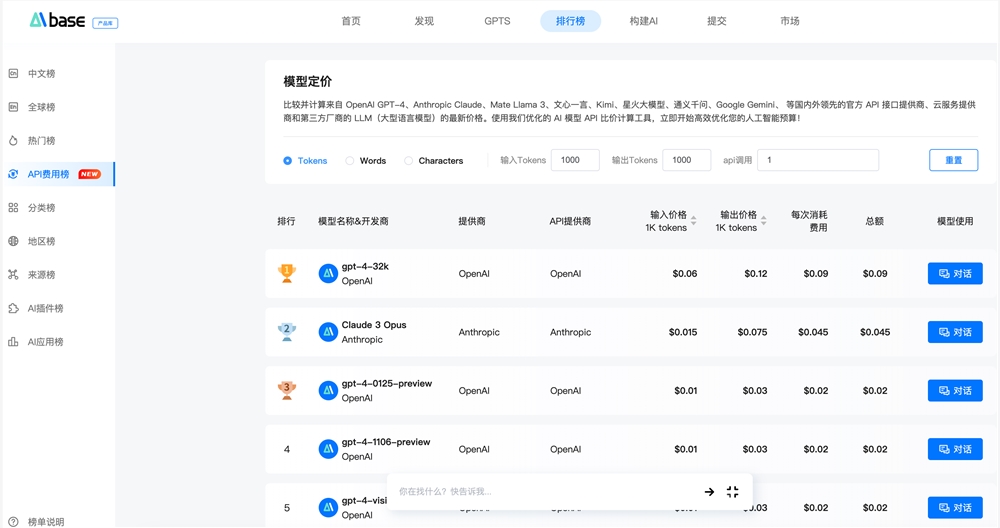Click 对话 button for gpt-4-32k
1000x528 pixels.
(954, 273)
